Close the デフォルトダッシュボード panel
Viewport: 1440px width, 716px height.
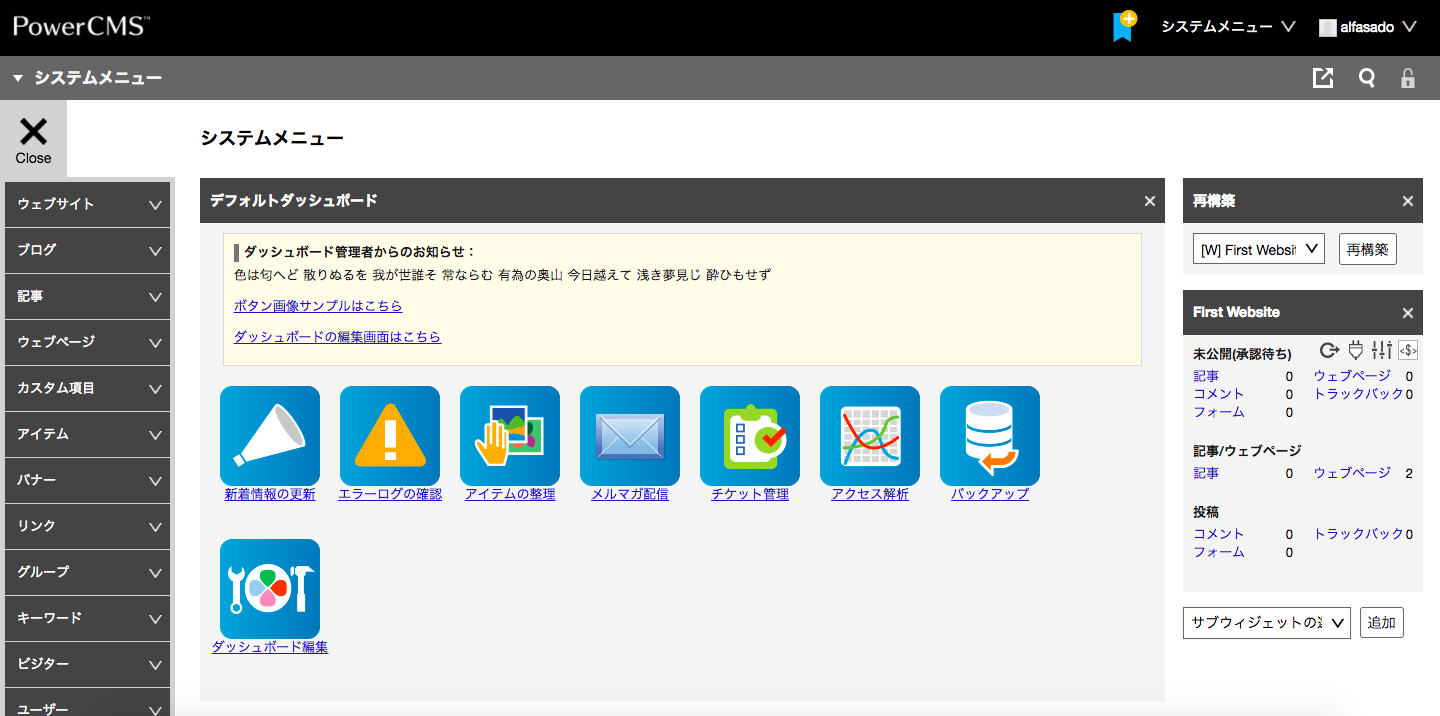coord(1150,201)
